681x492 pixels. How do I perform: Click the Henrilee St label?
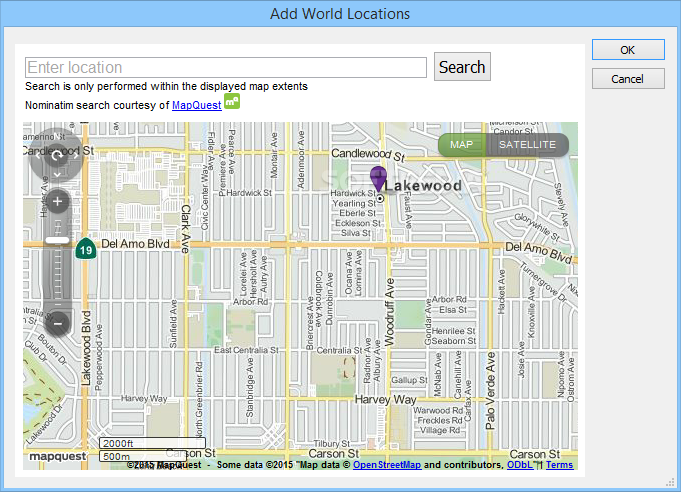(454, 331)
